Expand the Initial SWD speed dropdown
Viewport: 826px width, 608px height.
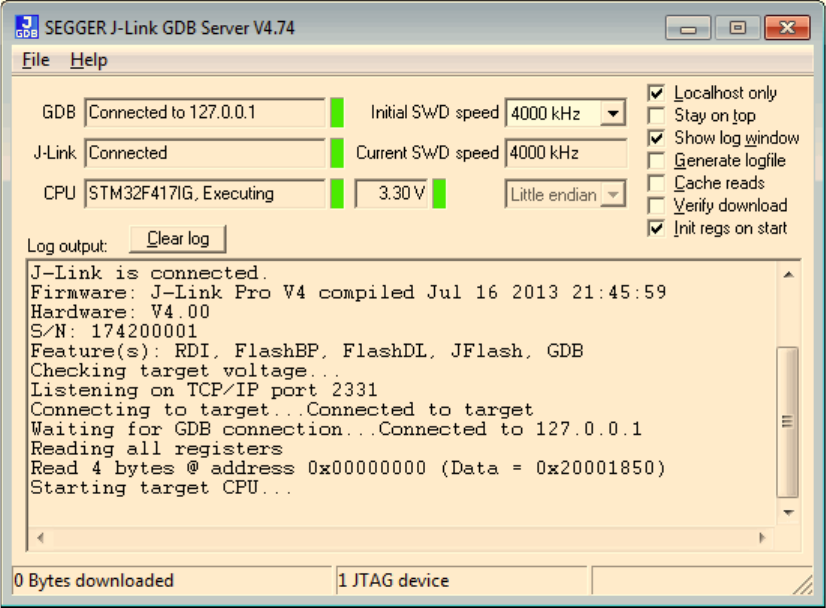(x=613, y=113)
